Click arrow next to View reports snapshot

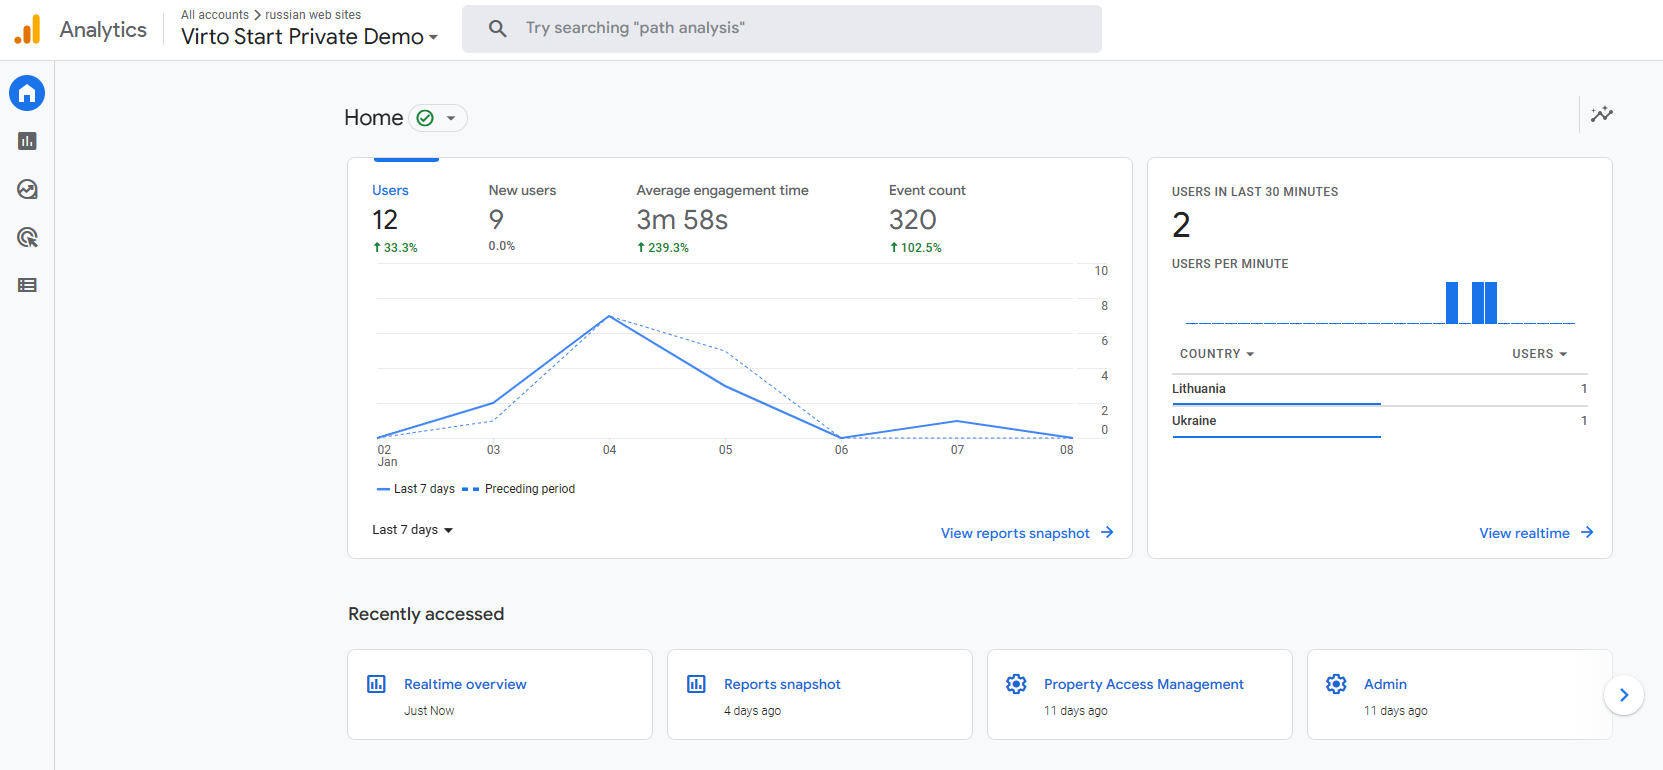(1107, 533)
